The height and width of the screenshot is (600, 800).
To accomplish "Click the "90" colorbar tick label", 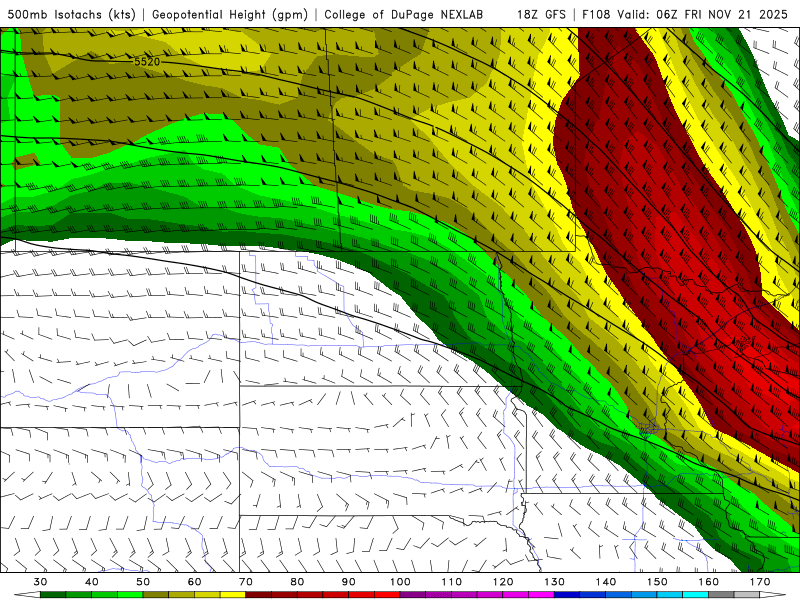I will tap(349, 582).
